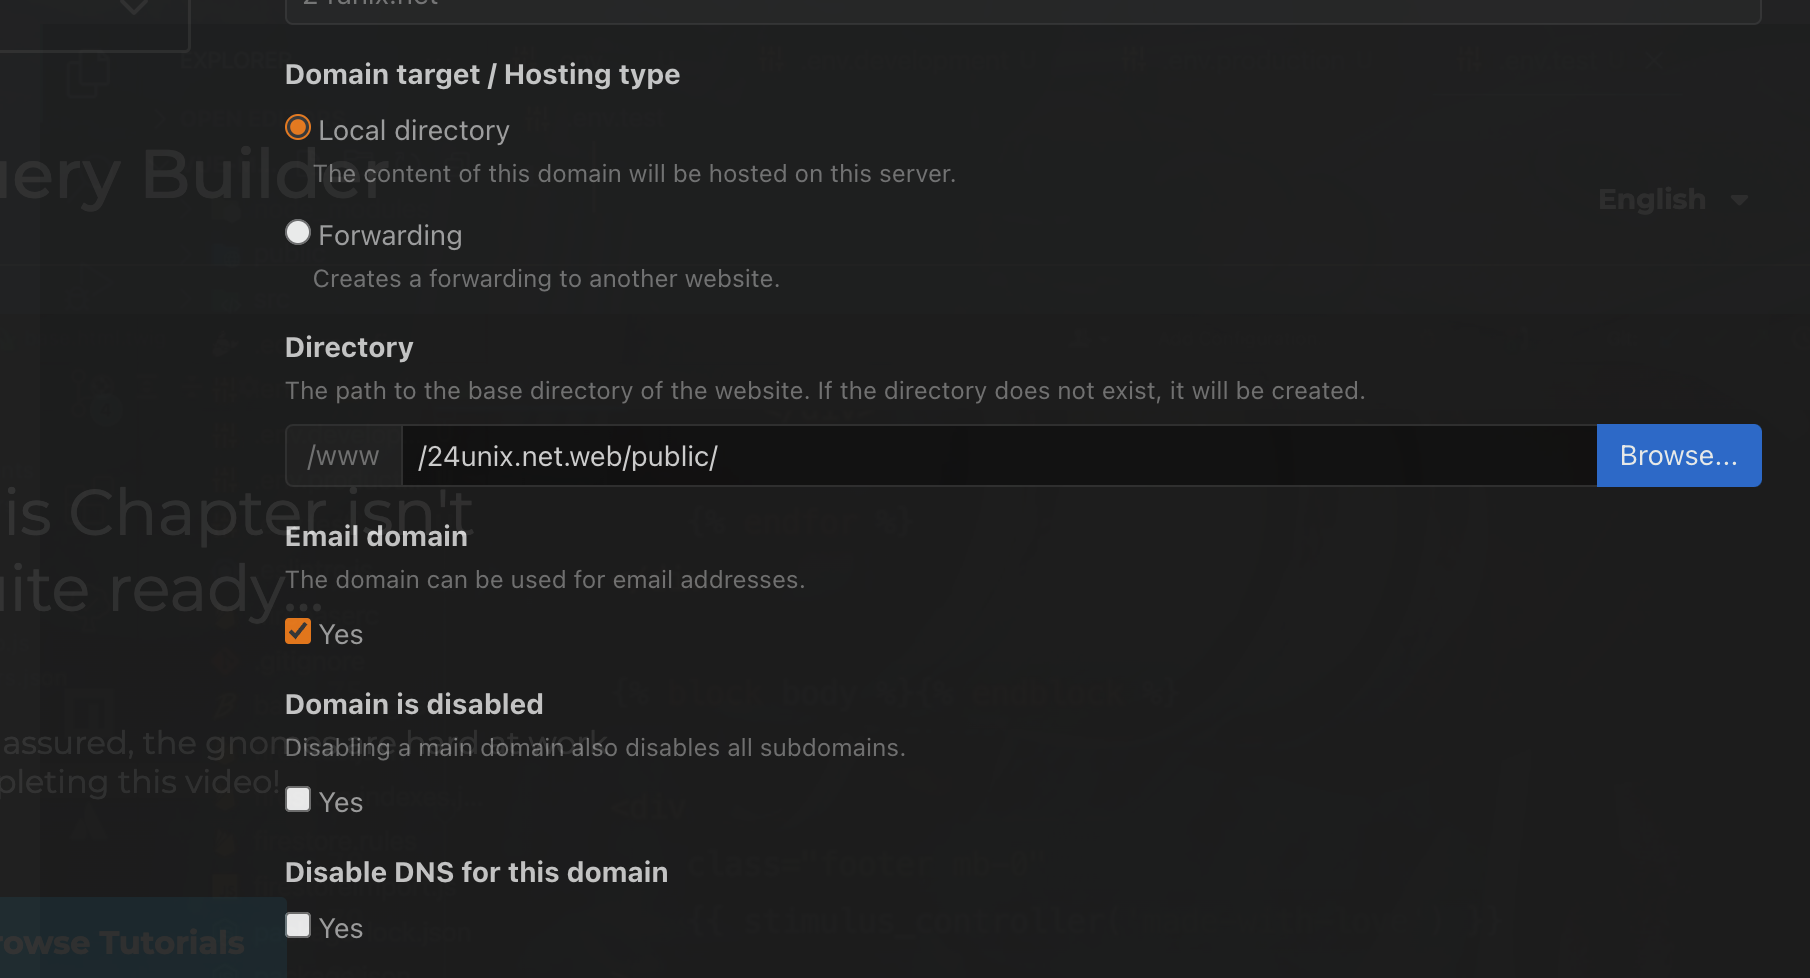This screenshot has height=978, width=1810.
Task: Select the Local directory radio button
Action: tap(298, 128)
